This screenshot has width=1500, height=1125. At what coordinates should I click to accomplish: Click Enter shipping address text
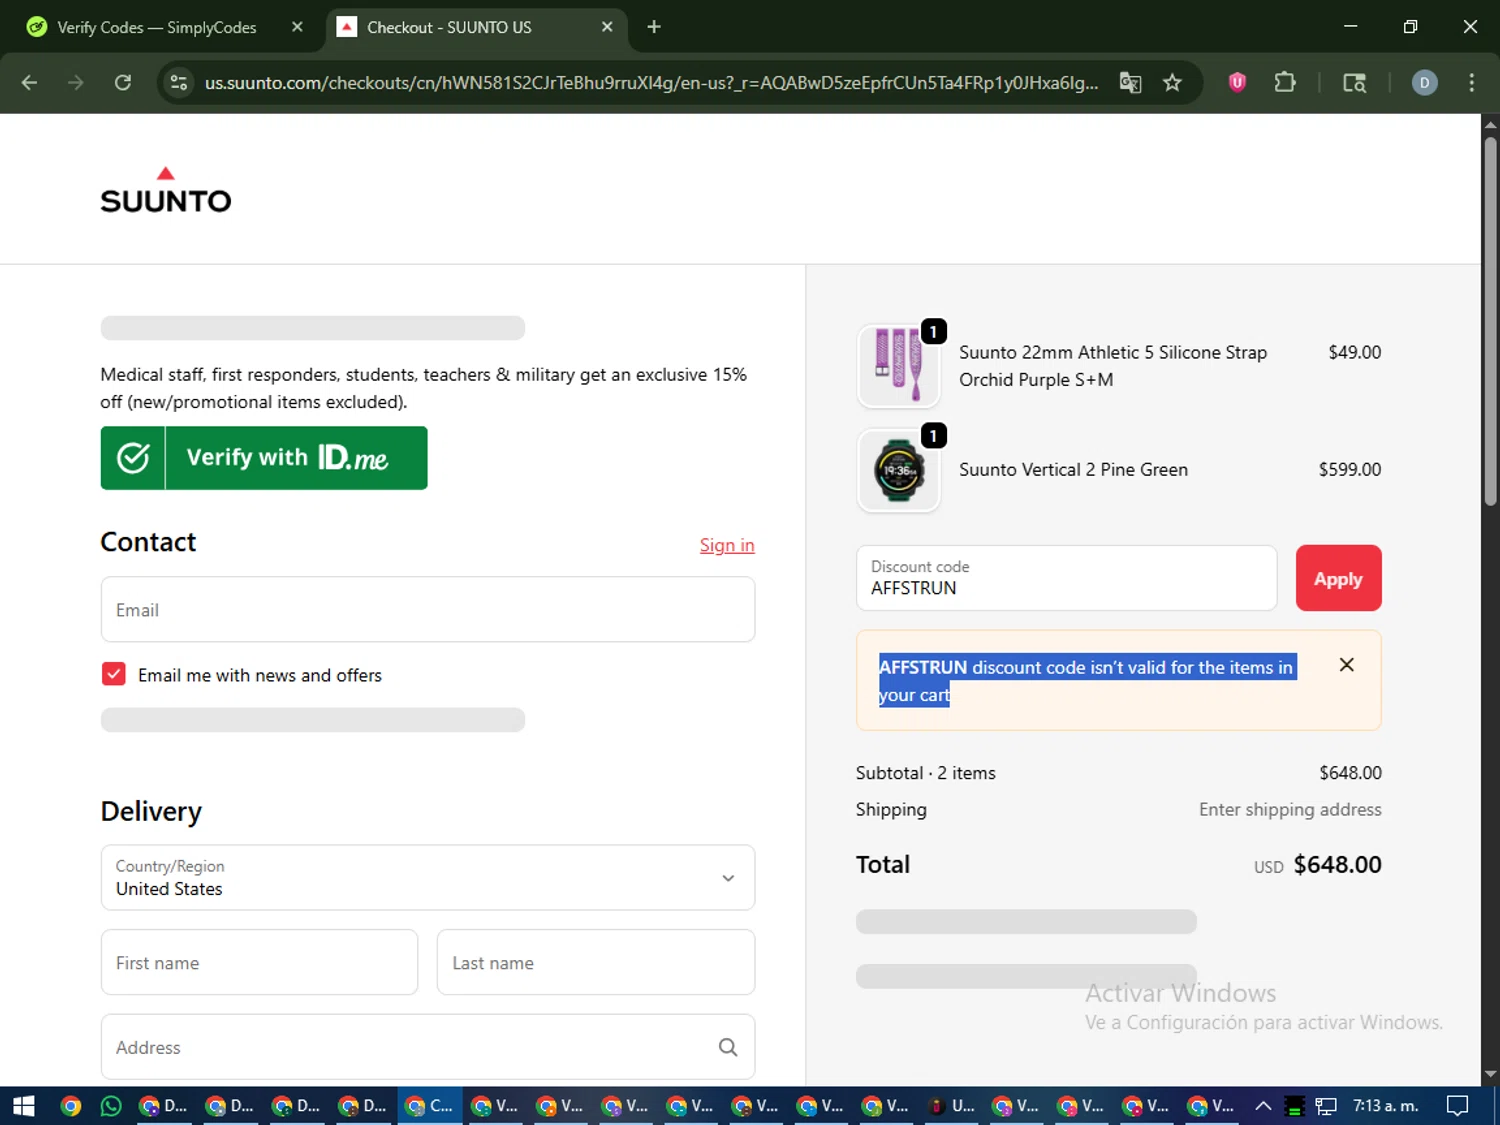(x=1290, y=810)
